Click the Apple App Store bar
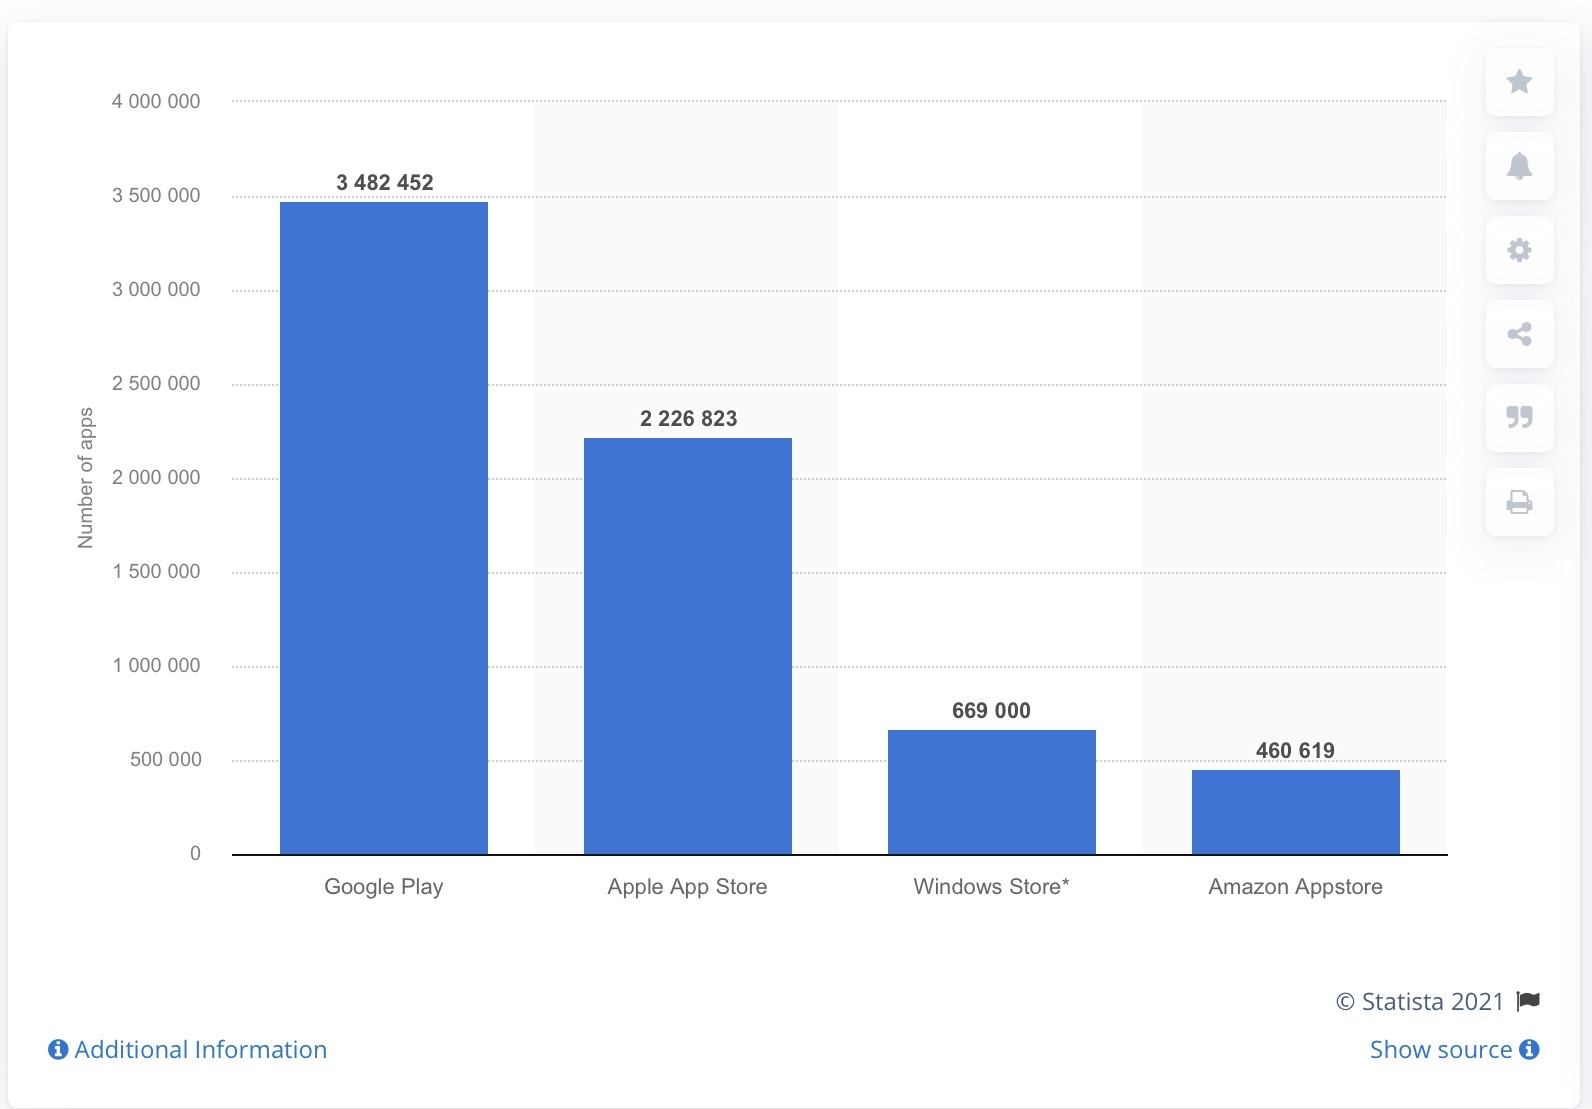This screenshot has height=1109, width=1592. coord(688,646)
